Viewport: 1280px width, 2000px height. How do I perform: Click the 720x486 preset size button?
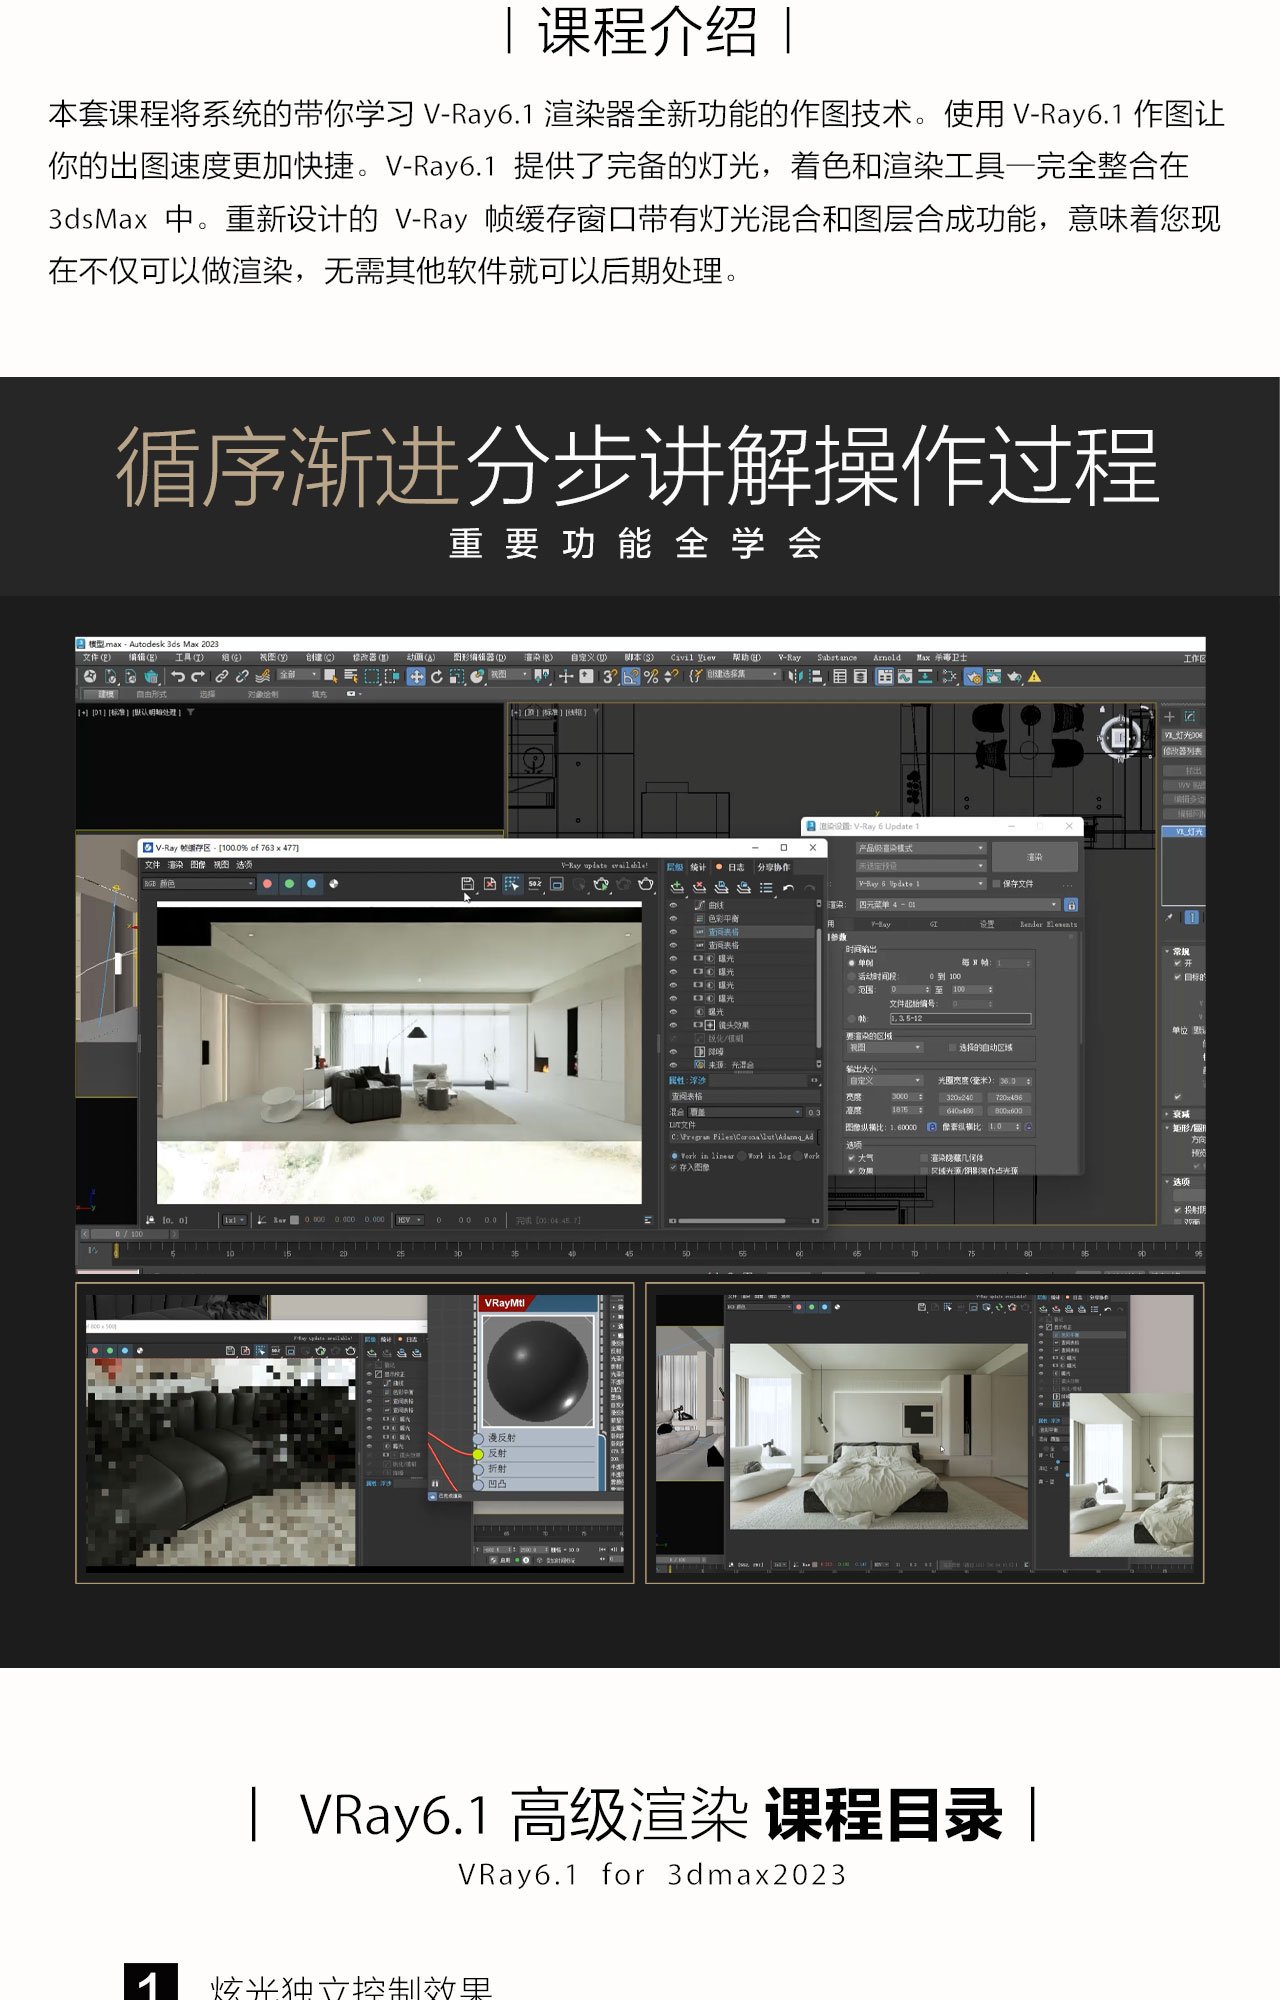[1009, 1098]
